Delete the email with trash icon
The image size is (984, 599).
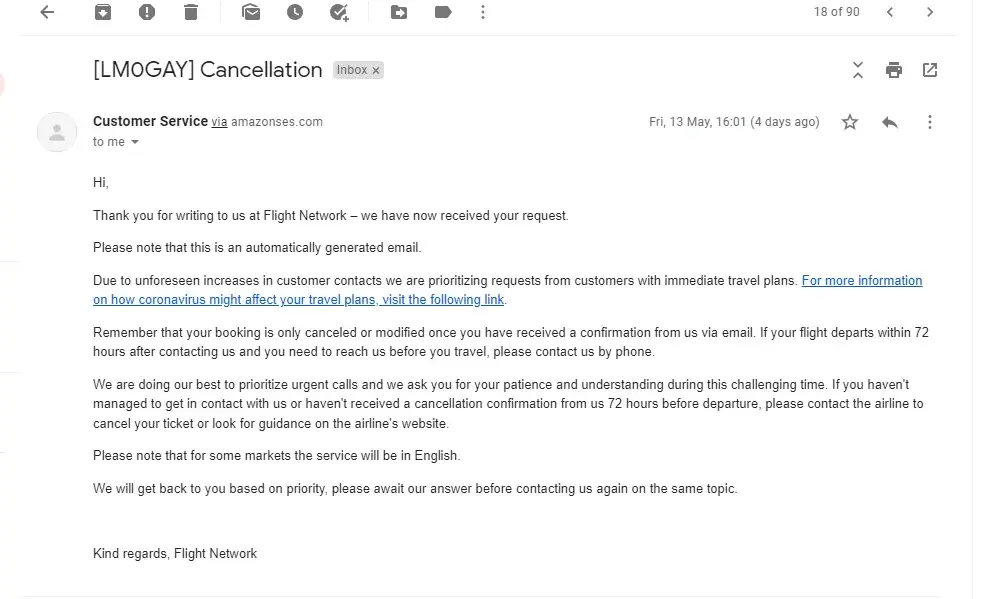[x=191, y=12]
